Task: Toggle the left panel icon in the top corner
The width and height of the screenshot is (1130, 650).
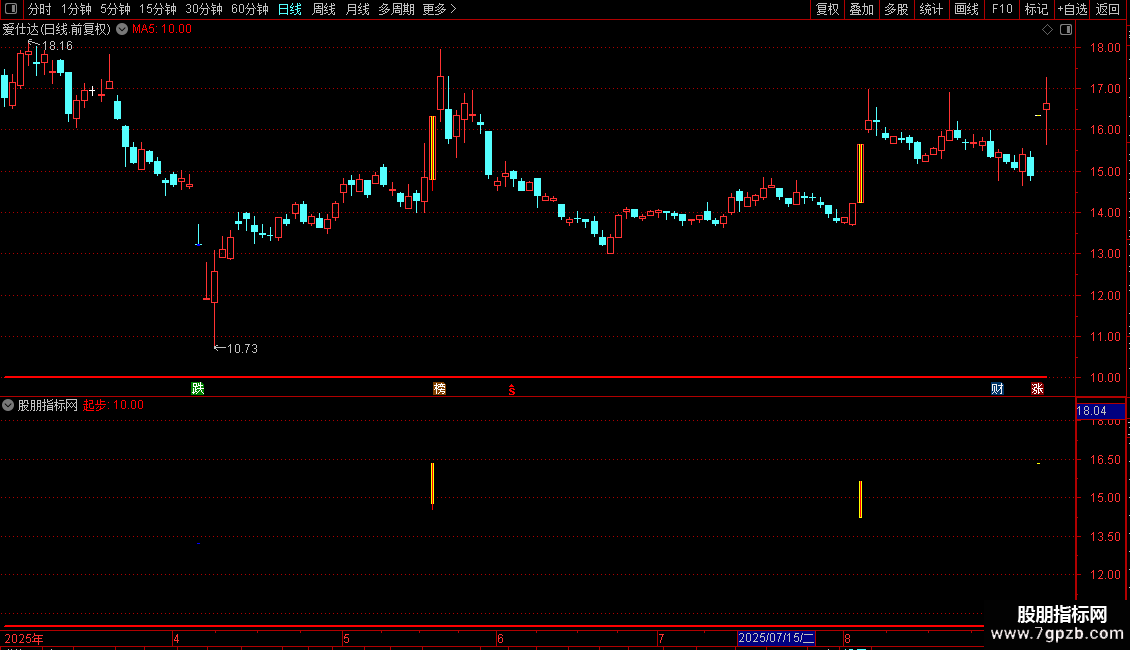Action: 11,9
